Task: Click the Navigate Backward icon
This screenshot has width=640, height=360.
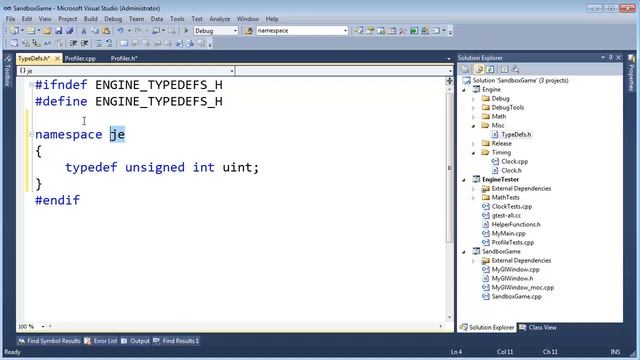Action: (156, 31)
